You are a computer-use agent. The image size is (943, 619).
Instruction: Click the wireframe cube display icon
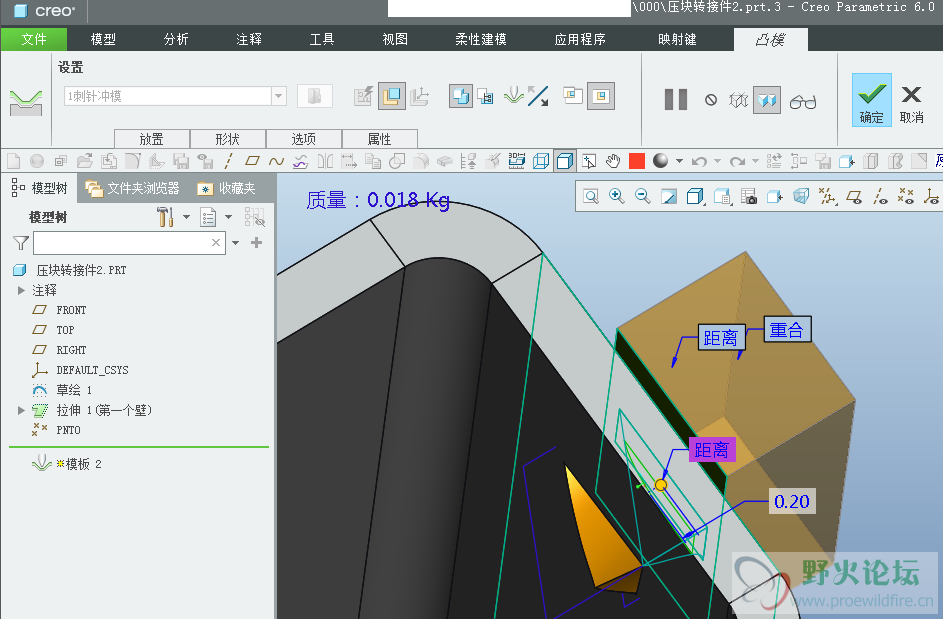[x=541, y=161]
